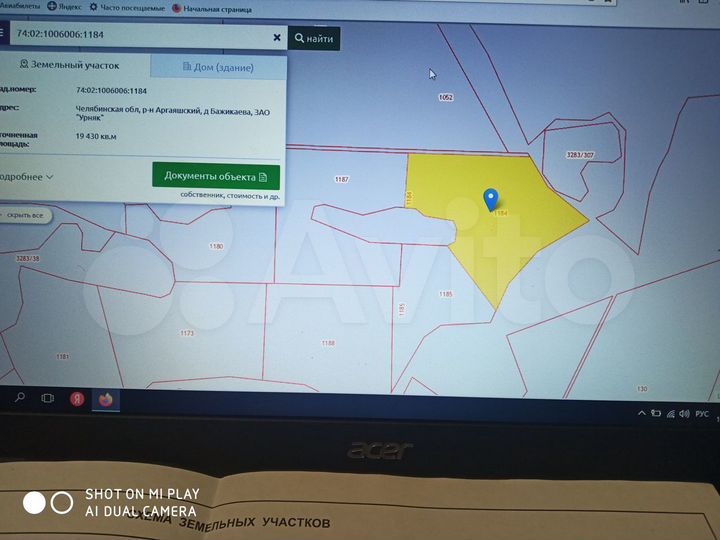Focus the cadastral number search input
This screenshot has height=540, width=720.
click(142, 35)
